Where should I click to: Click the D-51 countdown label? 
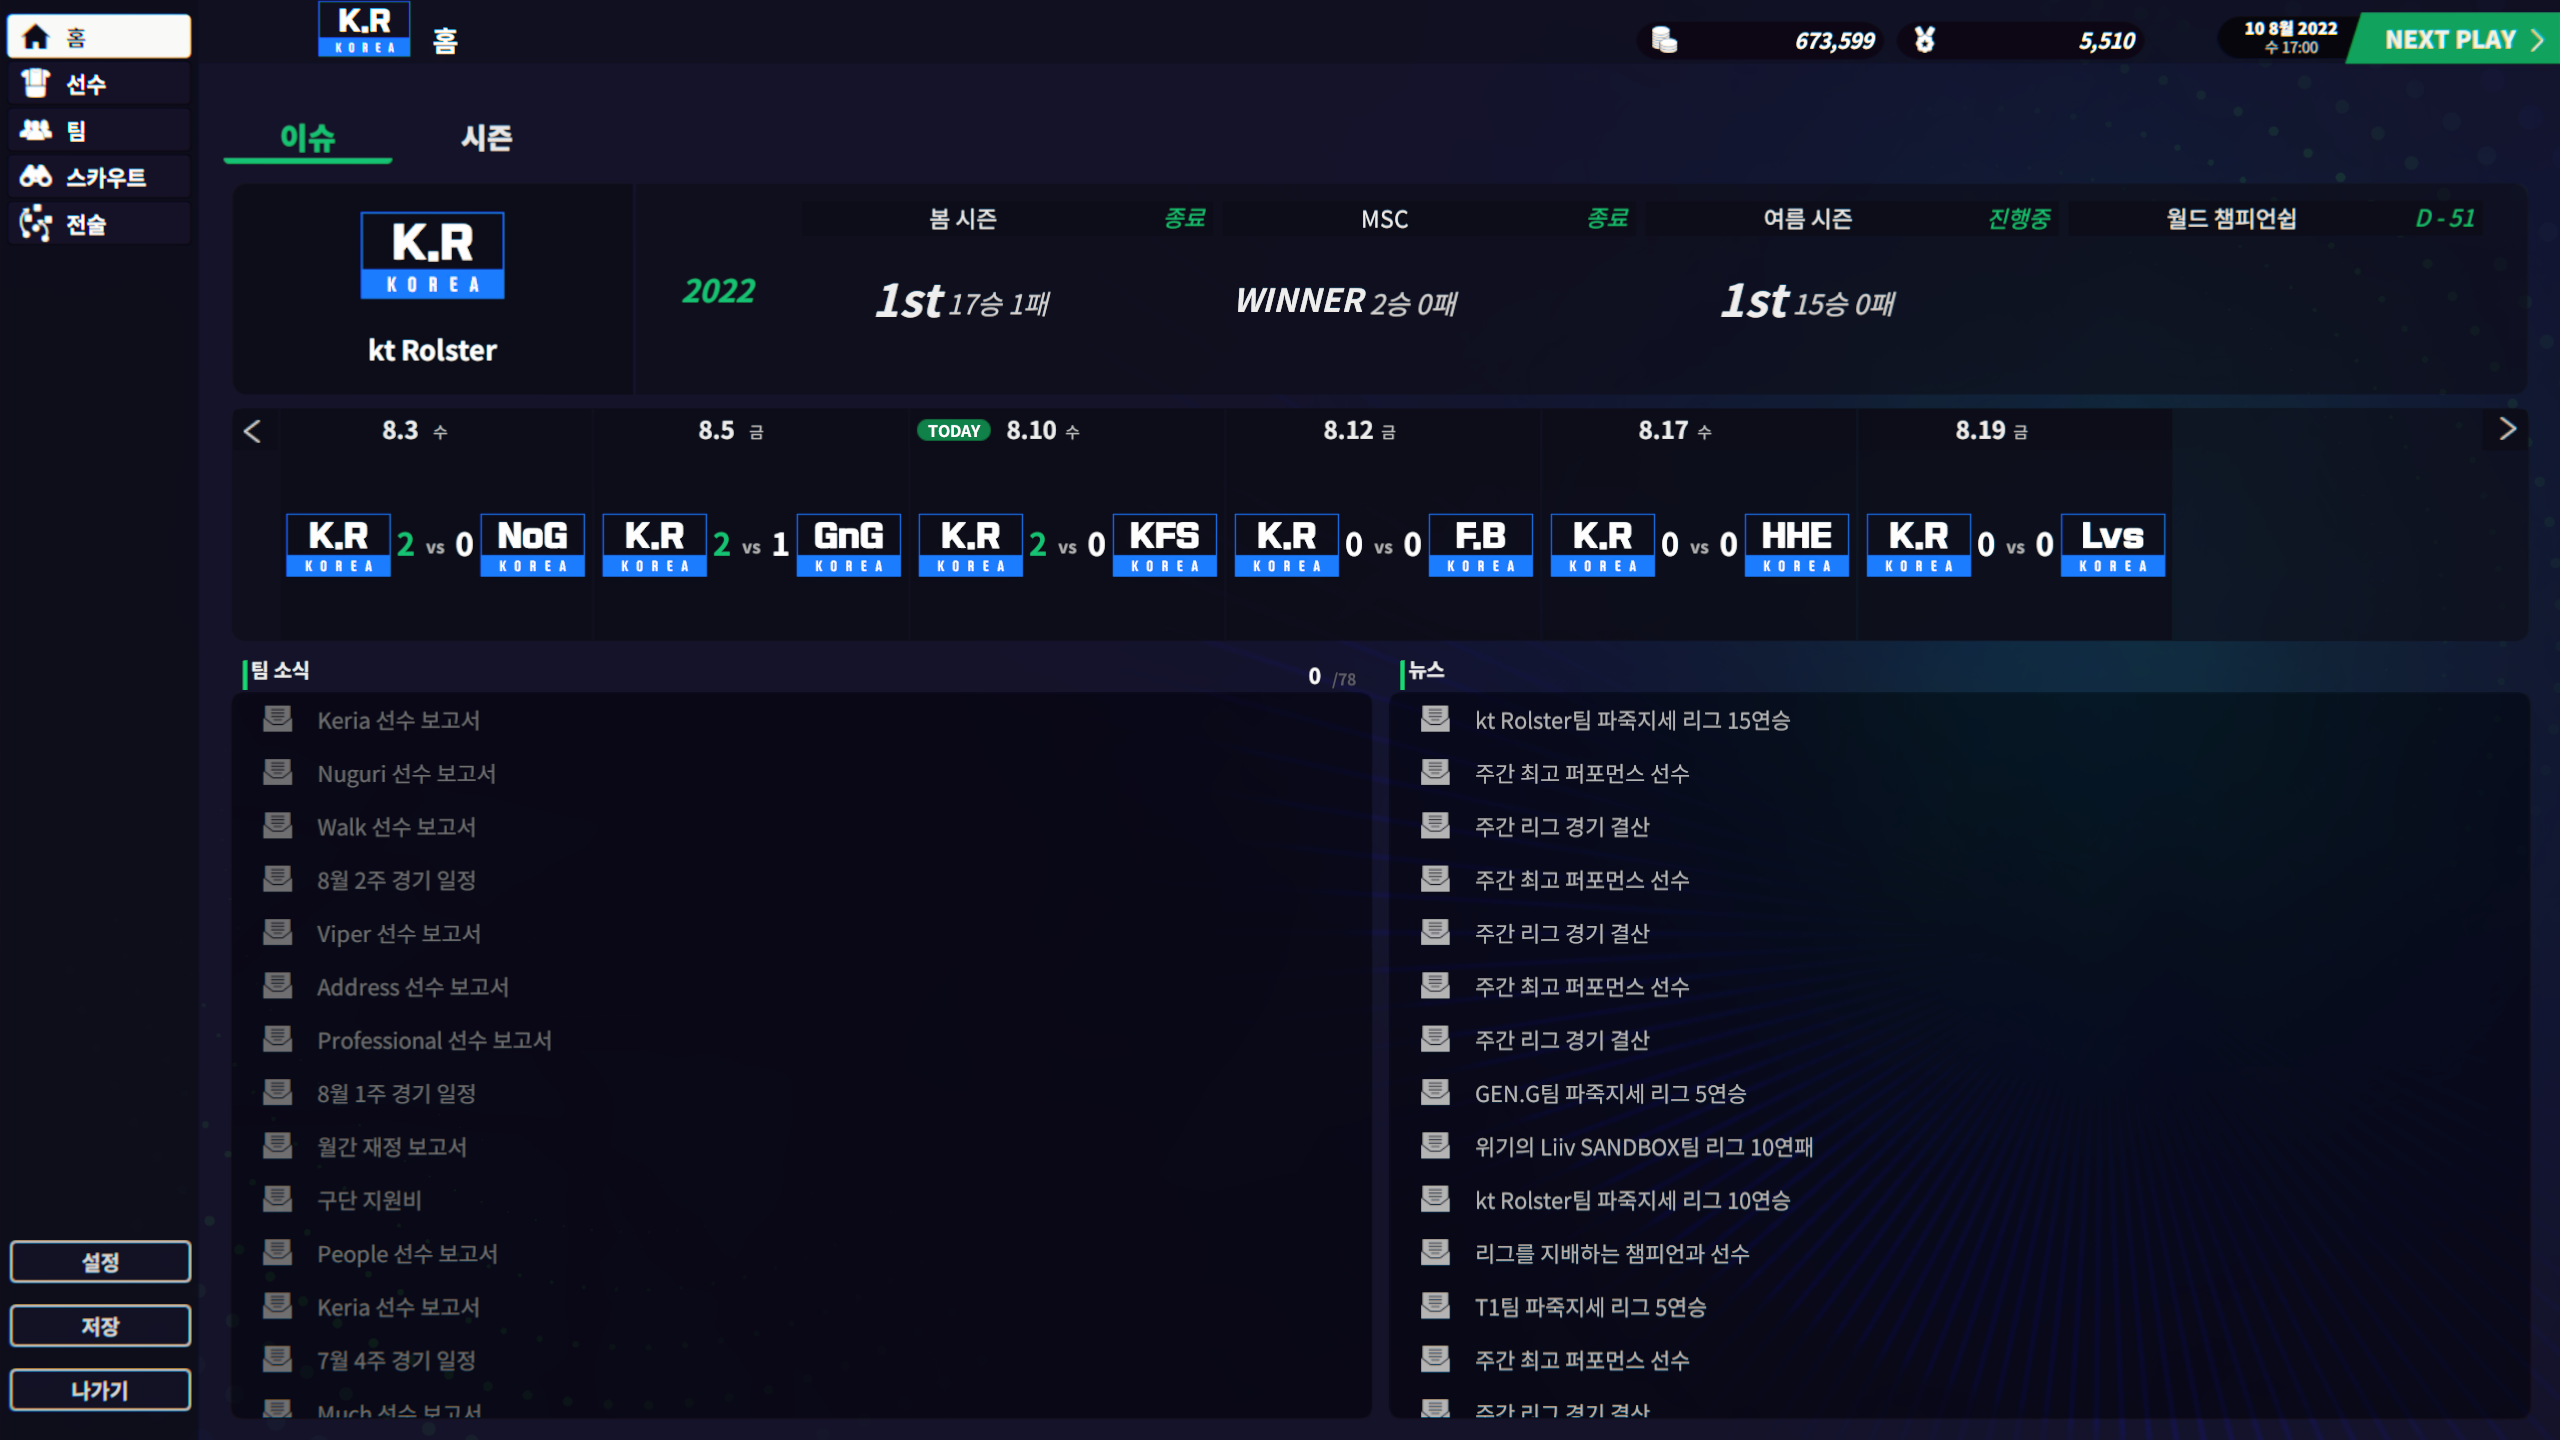[x=2445, y=218]
